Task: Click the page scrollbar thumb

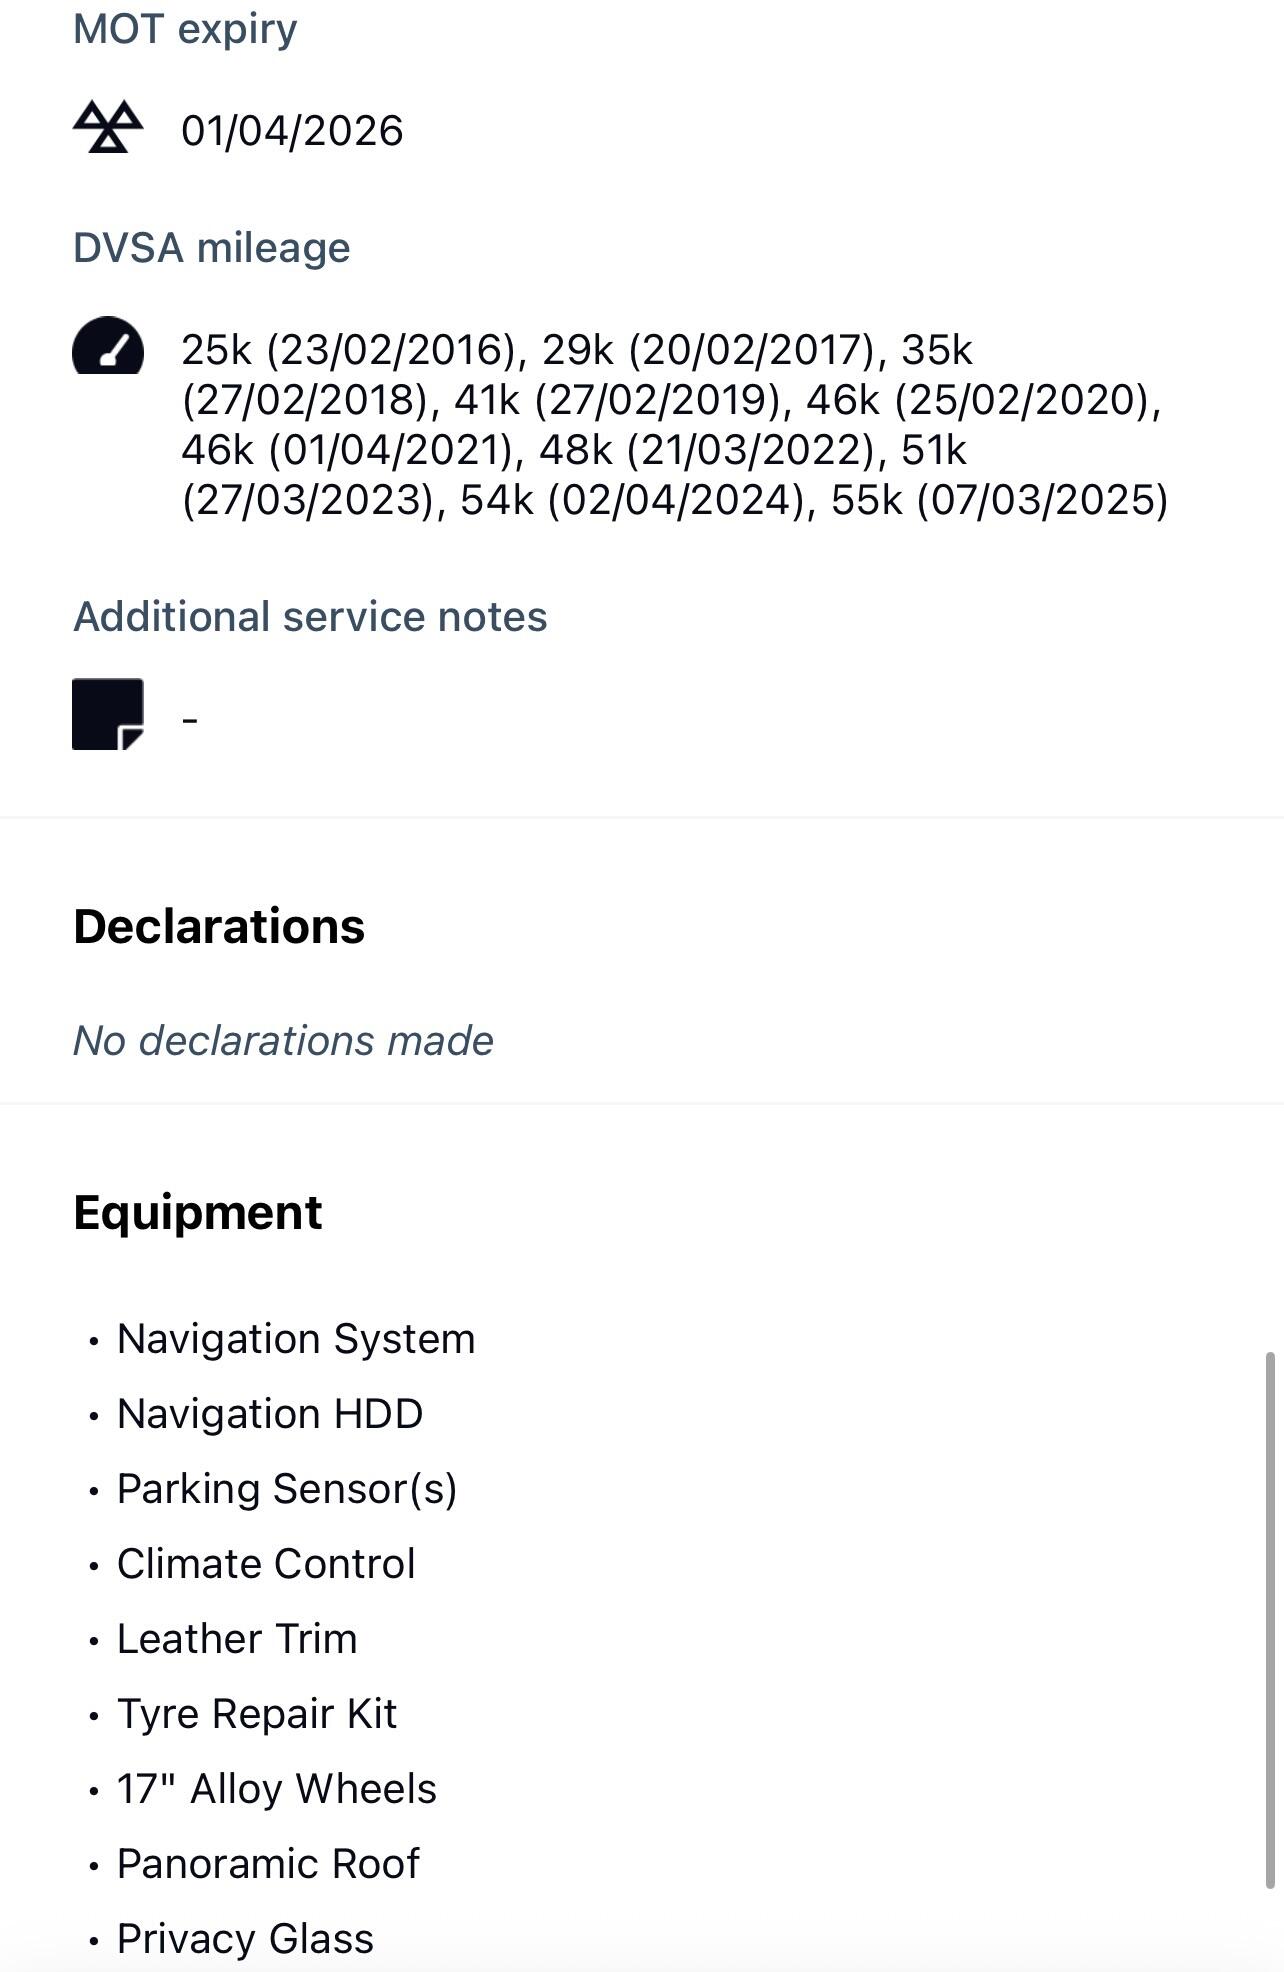Action: coord(1270,1620)
